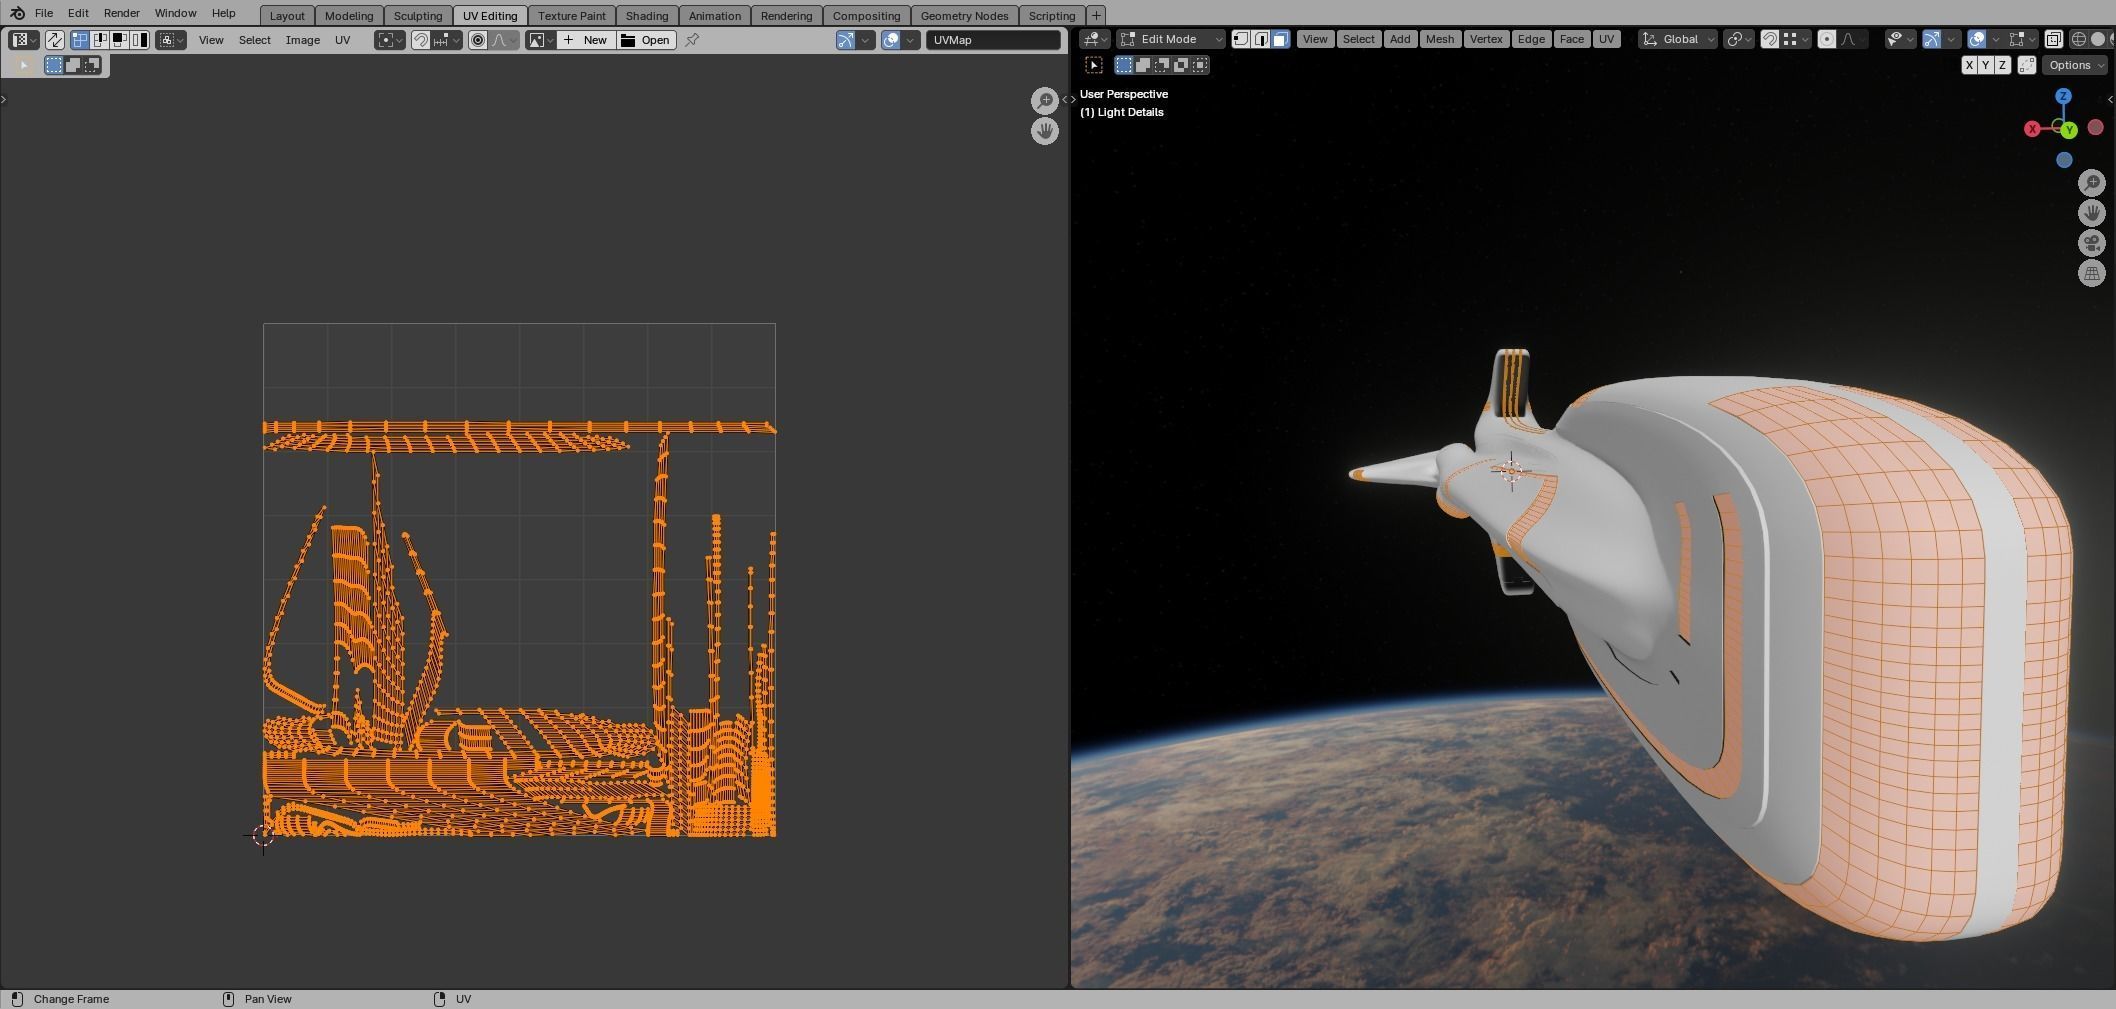Click Open image button
Image resolution: width=2116 pixels, height=1009 pixels.
point(646,40)
